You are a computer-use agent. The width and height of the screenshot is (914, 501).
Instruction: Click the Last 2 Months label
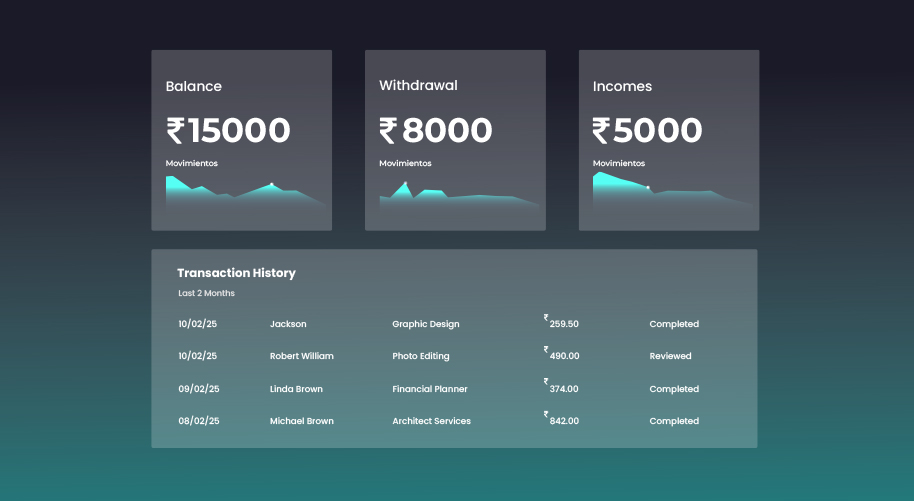tap(206, 294)
